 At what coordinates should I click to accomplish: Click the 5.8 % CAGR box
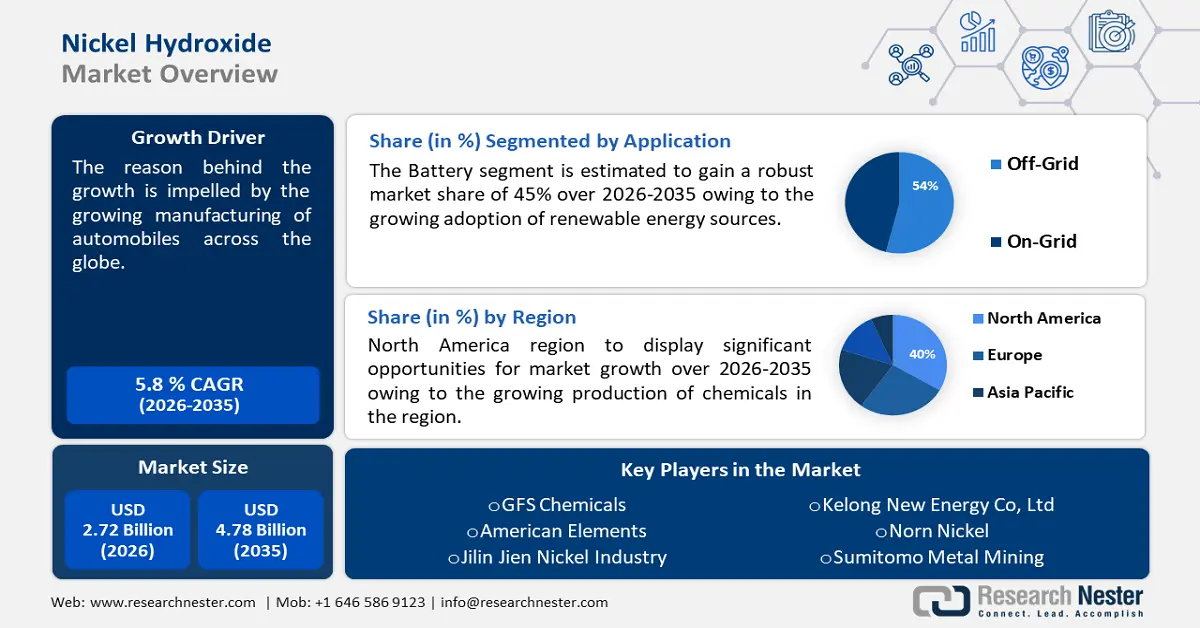193,395
